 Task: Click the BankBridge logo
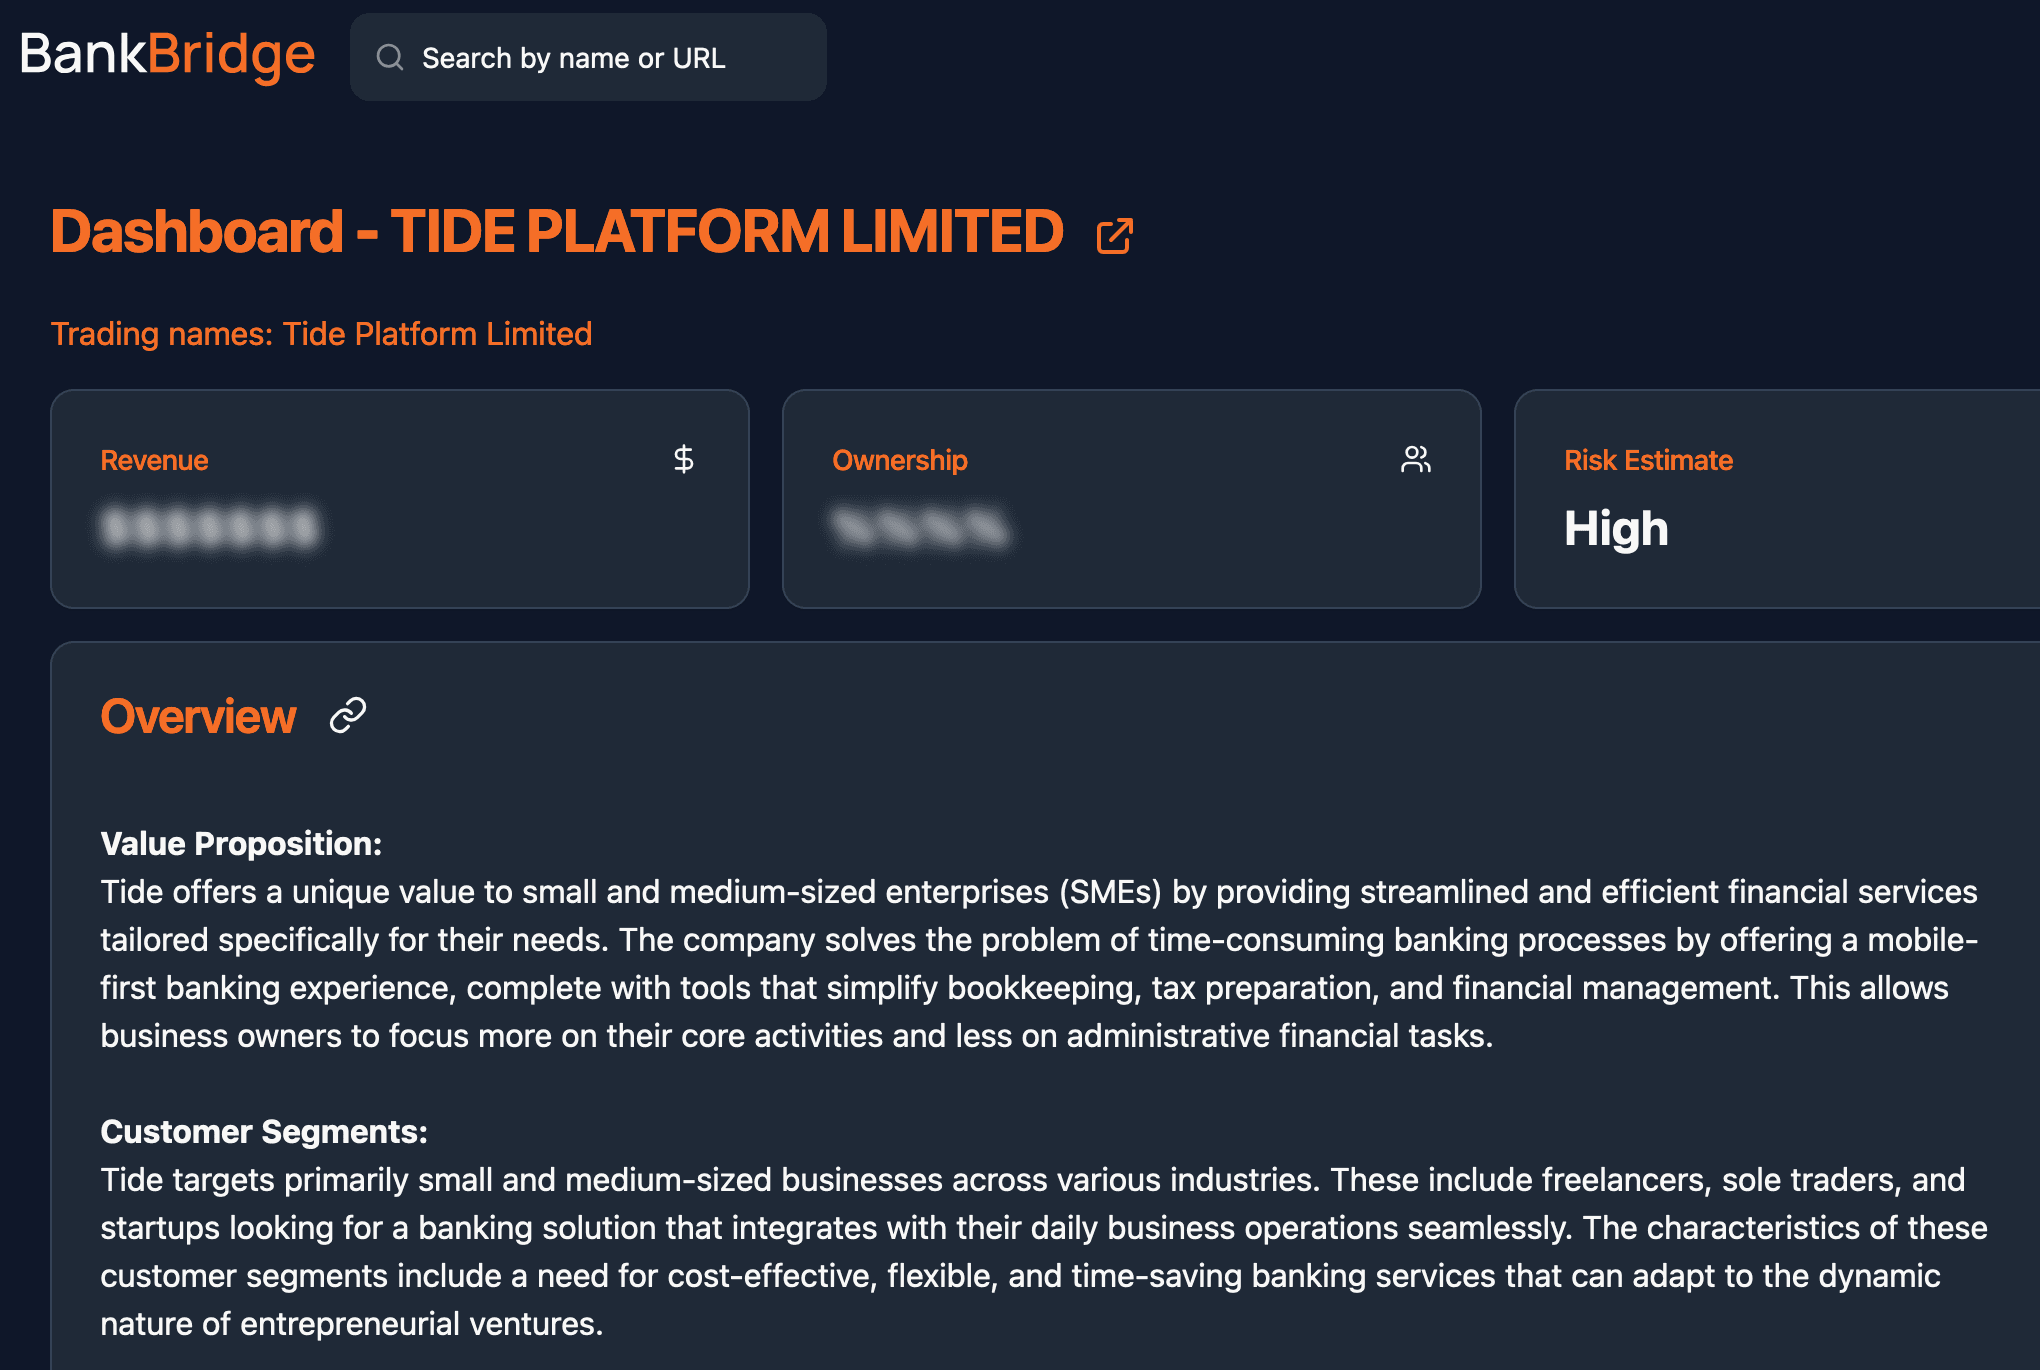(x=167, y=56)
